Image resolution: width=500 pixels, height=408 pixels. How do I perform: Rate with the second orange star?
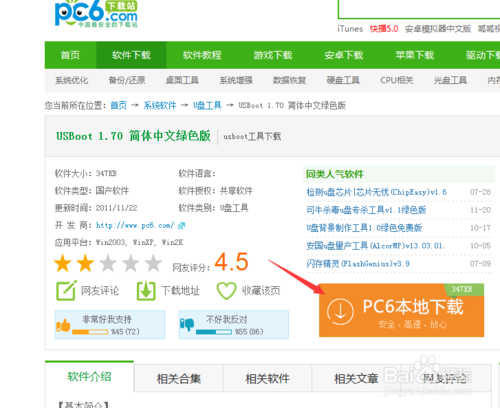click(x=85, y=263)
